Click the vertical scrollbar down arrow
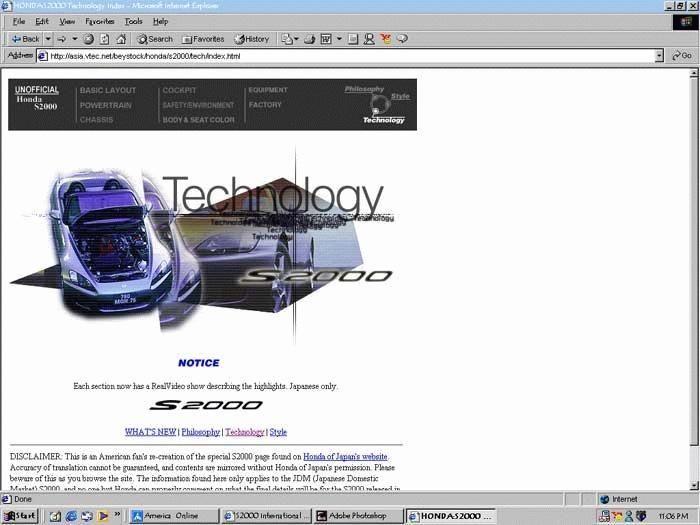The image size is (700, 525). click(692, 485)
